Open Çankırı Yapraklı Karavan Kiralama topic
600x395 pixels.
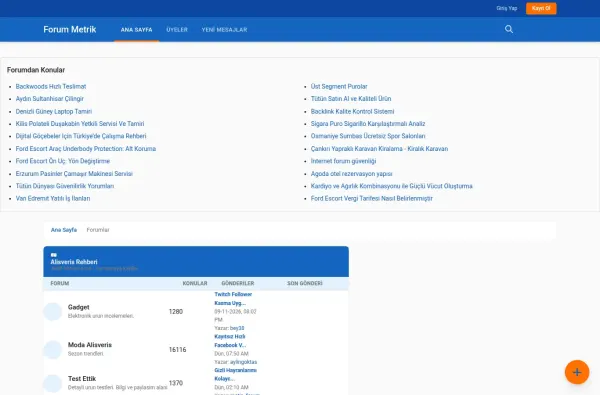(379, 149)
